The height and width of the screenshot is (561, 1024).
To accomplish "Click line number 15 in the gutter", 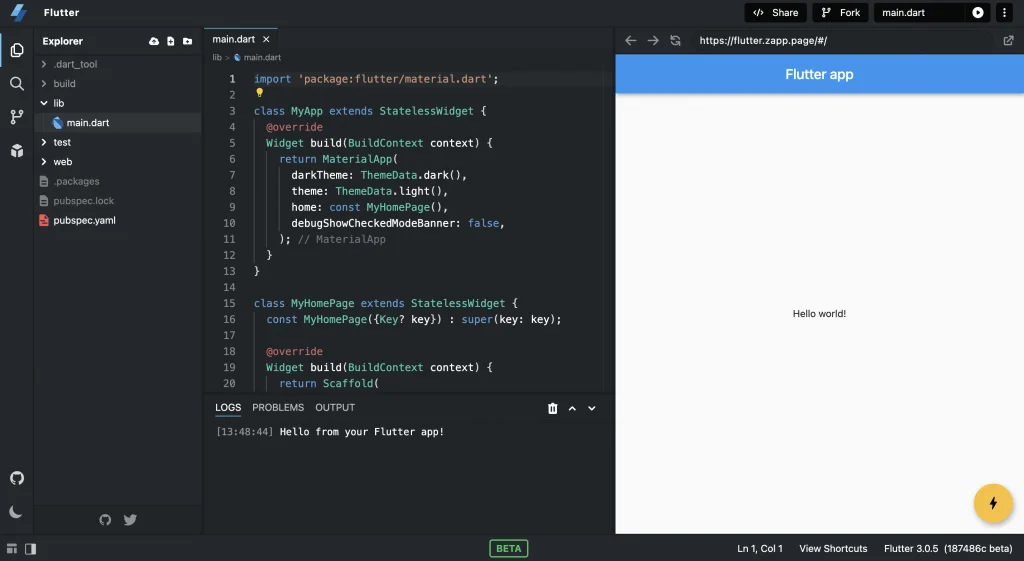I will tap(229, 303).
